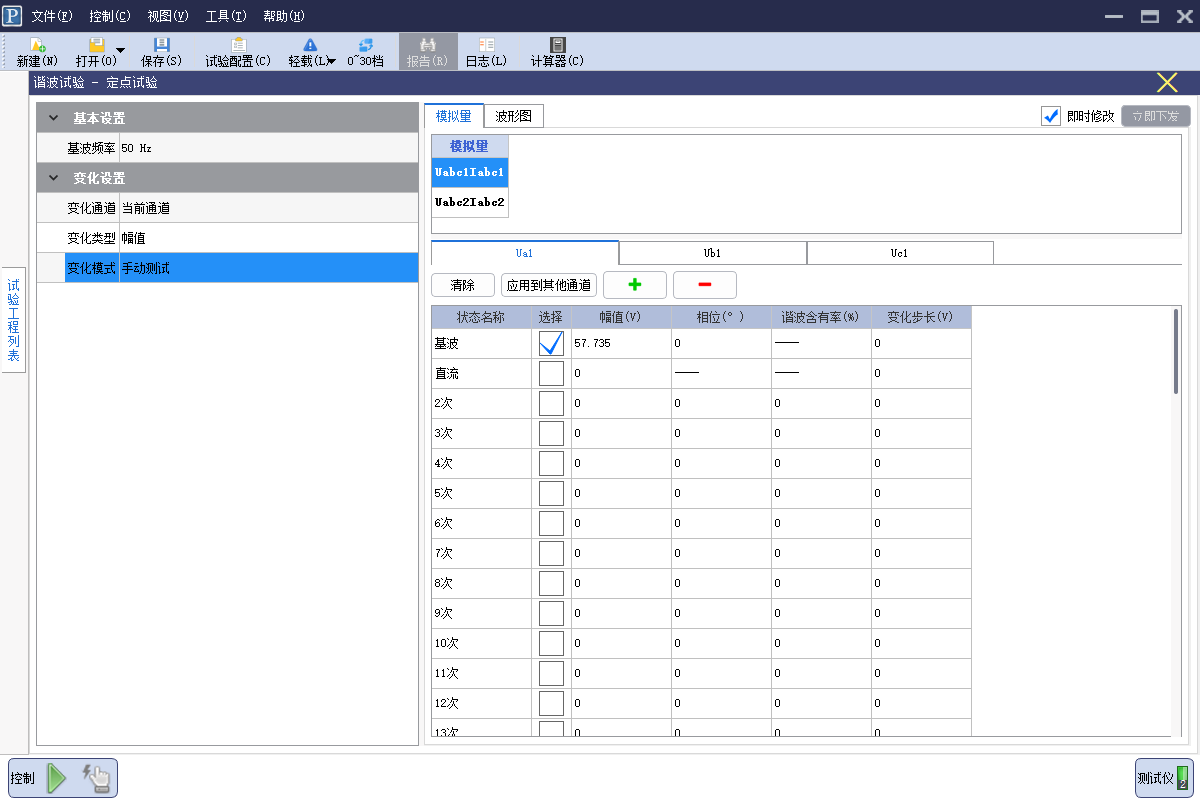Click the red minus remove-row button
The width and height of the screenshot is (1200, 800).
click(x=704, y=285)
